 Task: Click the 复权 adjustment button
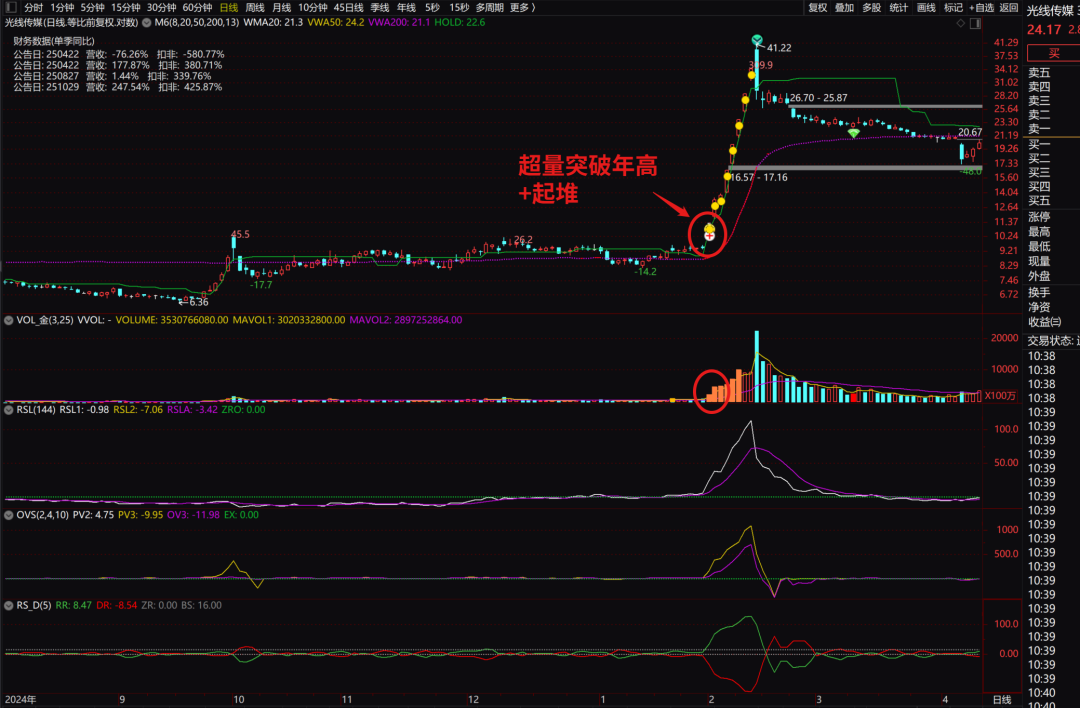tap(818, 8)
